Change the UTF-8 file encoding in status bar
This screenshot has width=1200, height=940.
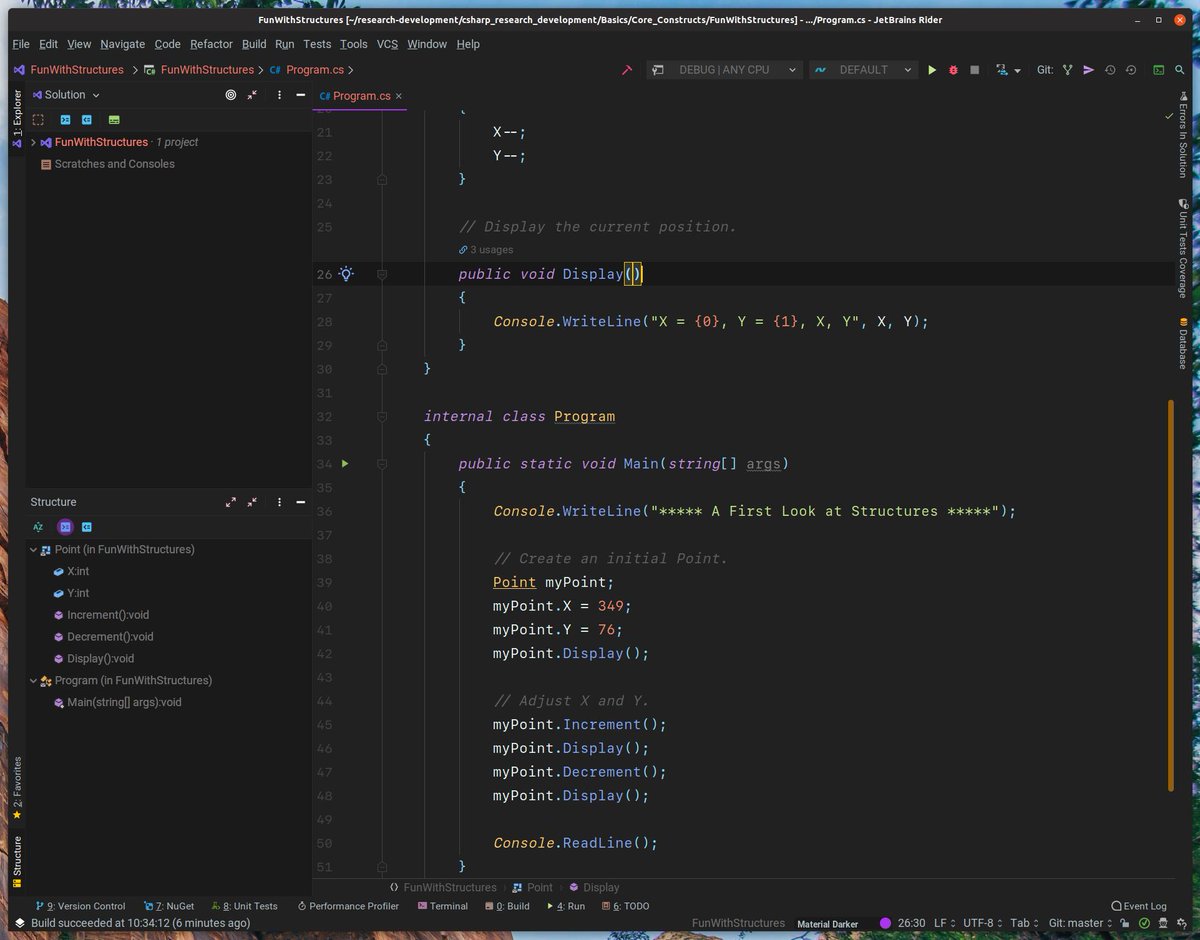(x=983, y=923)
